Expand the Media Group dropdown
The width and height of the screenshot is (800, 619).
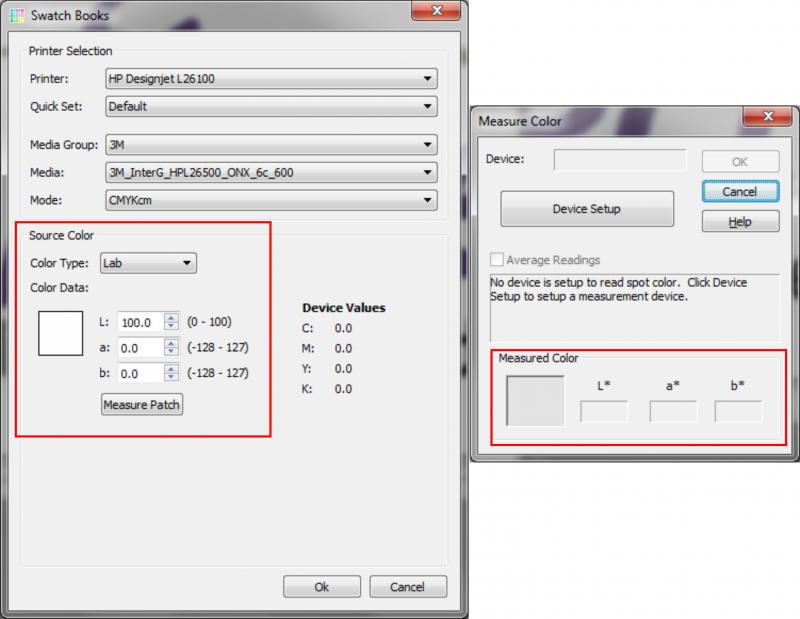(x=271, y=144)
